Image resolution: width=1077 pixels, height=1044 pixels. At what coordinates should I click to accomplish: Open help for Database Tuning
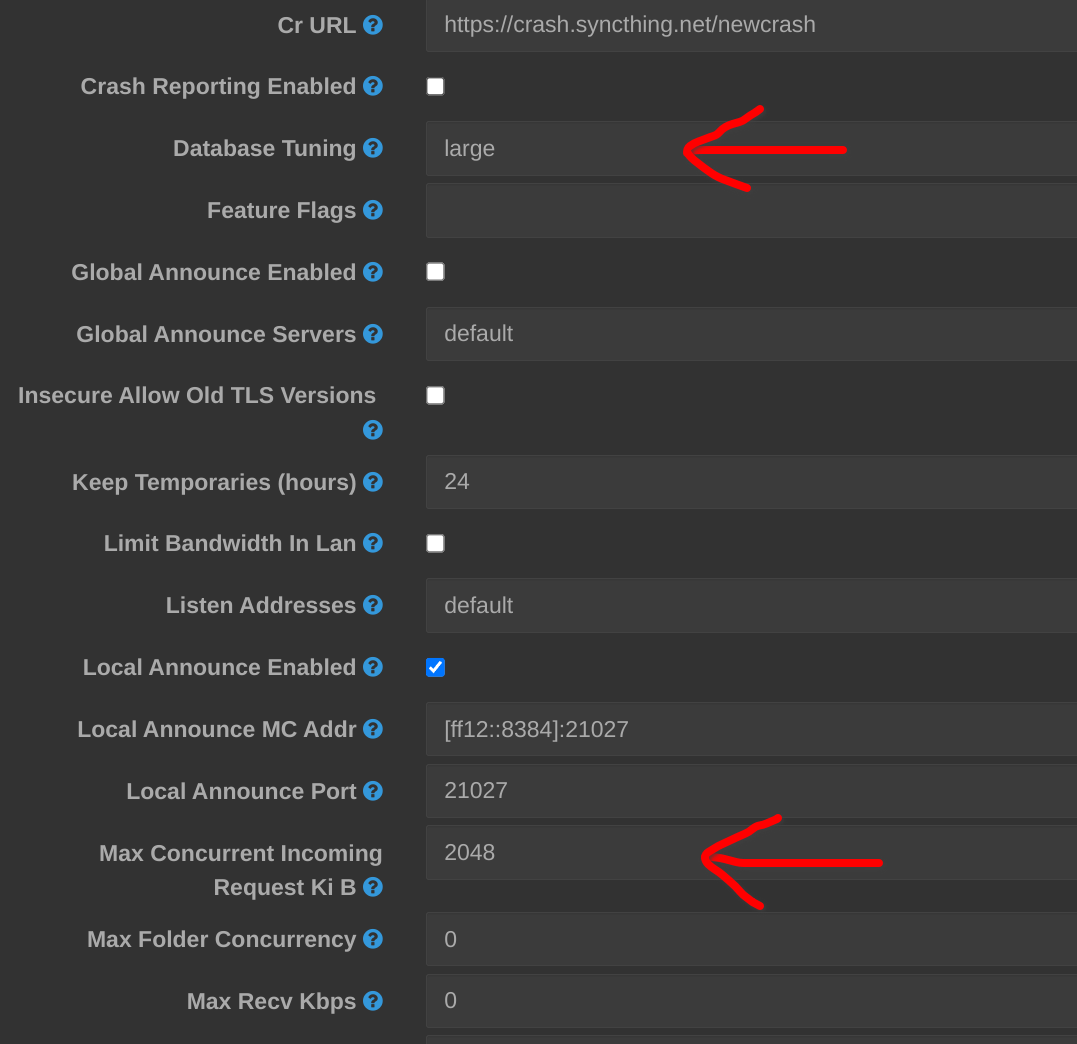coord(373,148)
